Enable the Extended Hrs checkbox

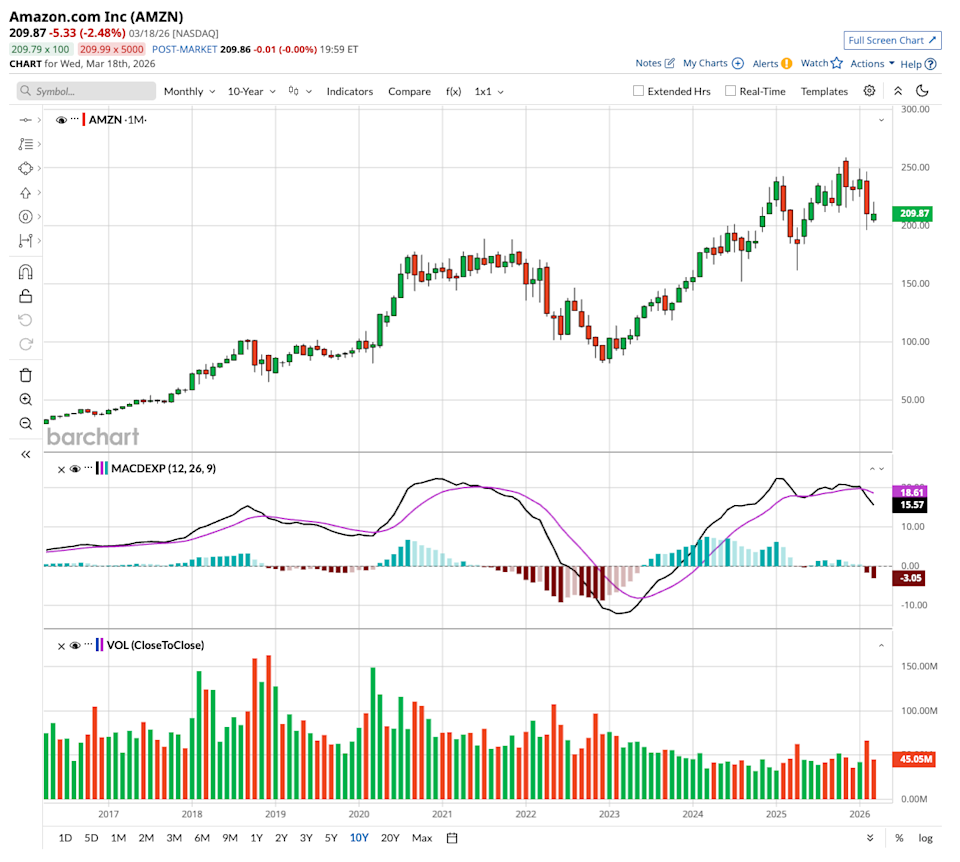(x=639, y=91)
